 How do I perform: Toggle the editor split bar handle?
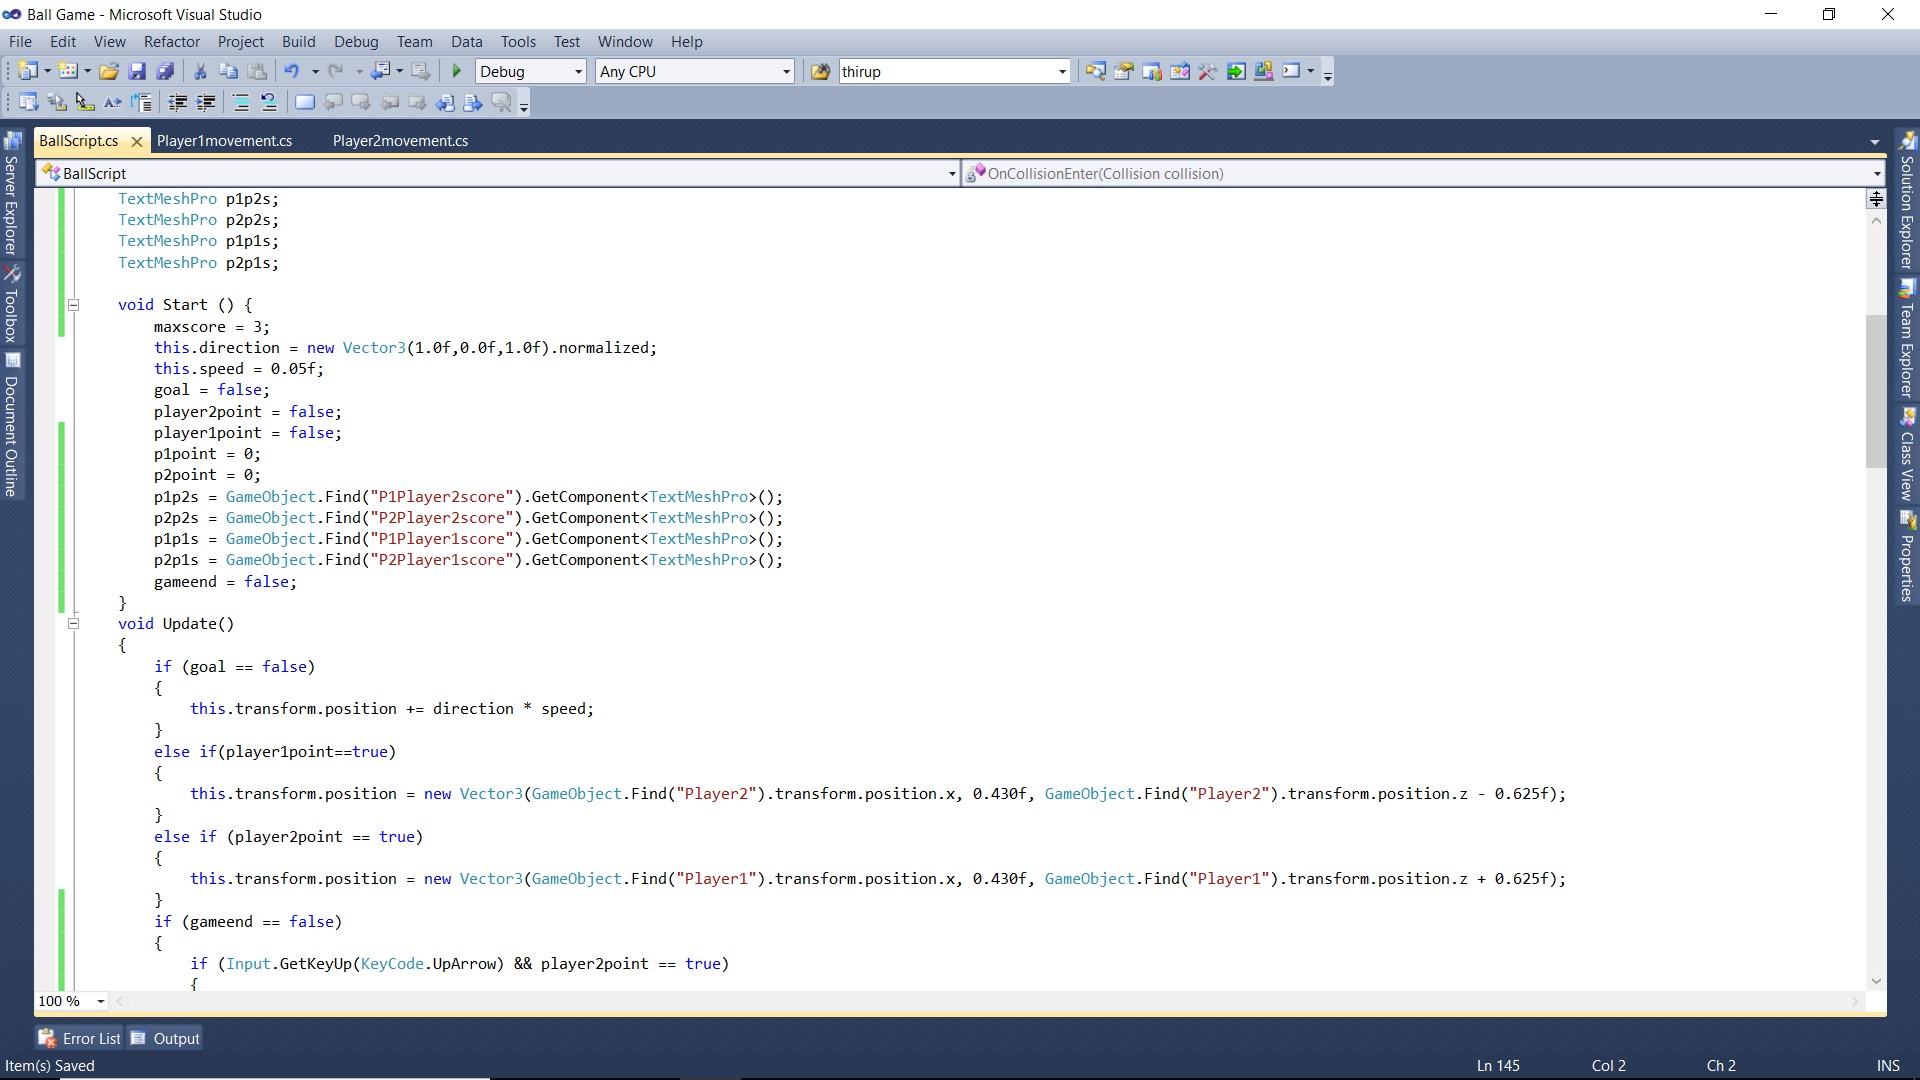pyautogui.click(x=1876, y=199)
